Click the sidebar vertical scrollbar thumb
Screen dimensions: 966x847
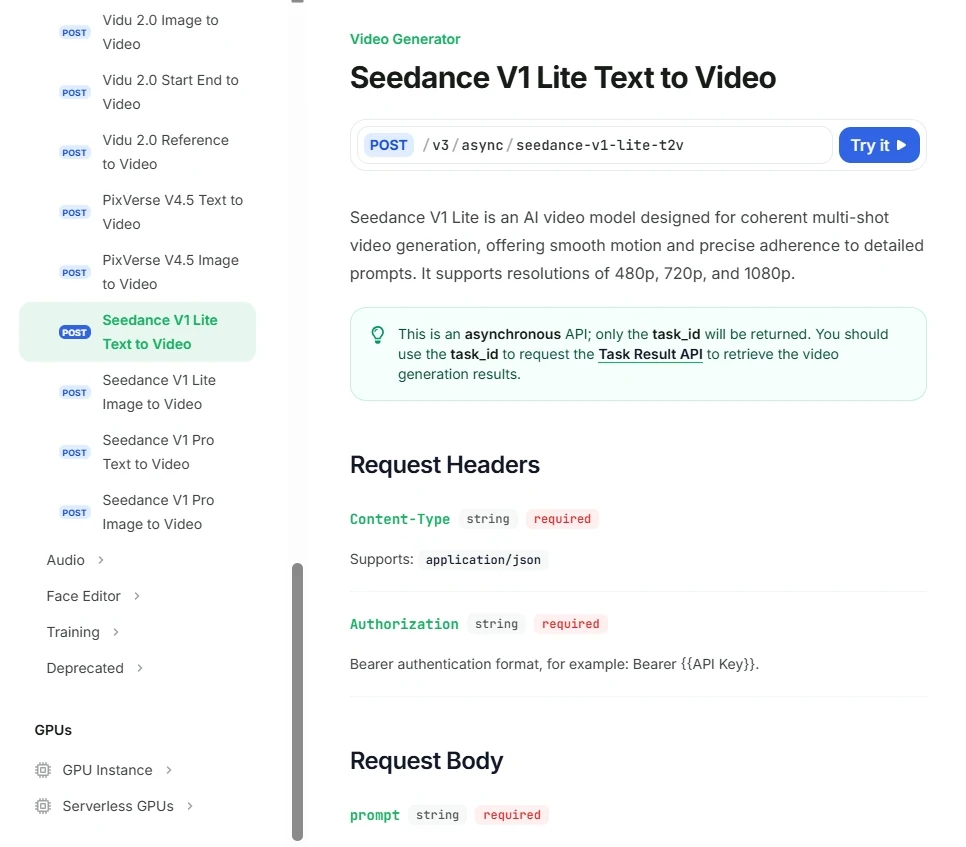(x=298, y=702)
